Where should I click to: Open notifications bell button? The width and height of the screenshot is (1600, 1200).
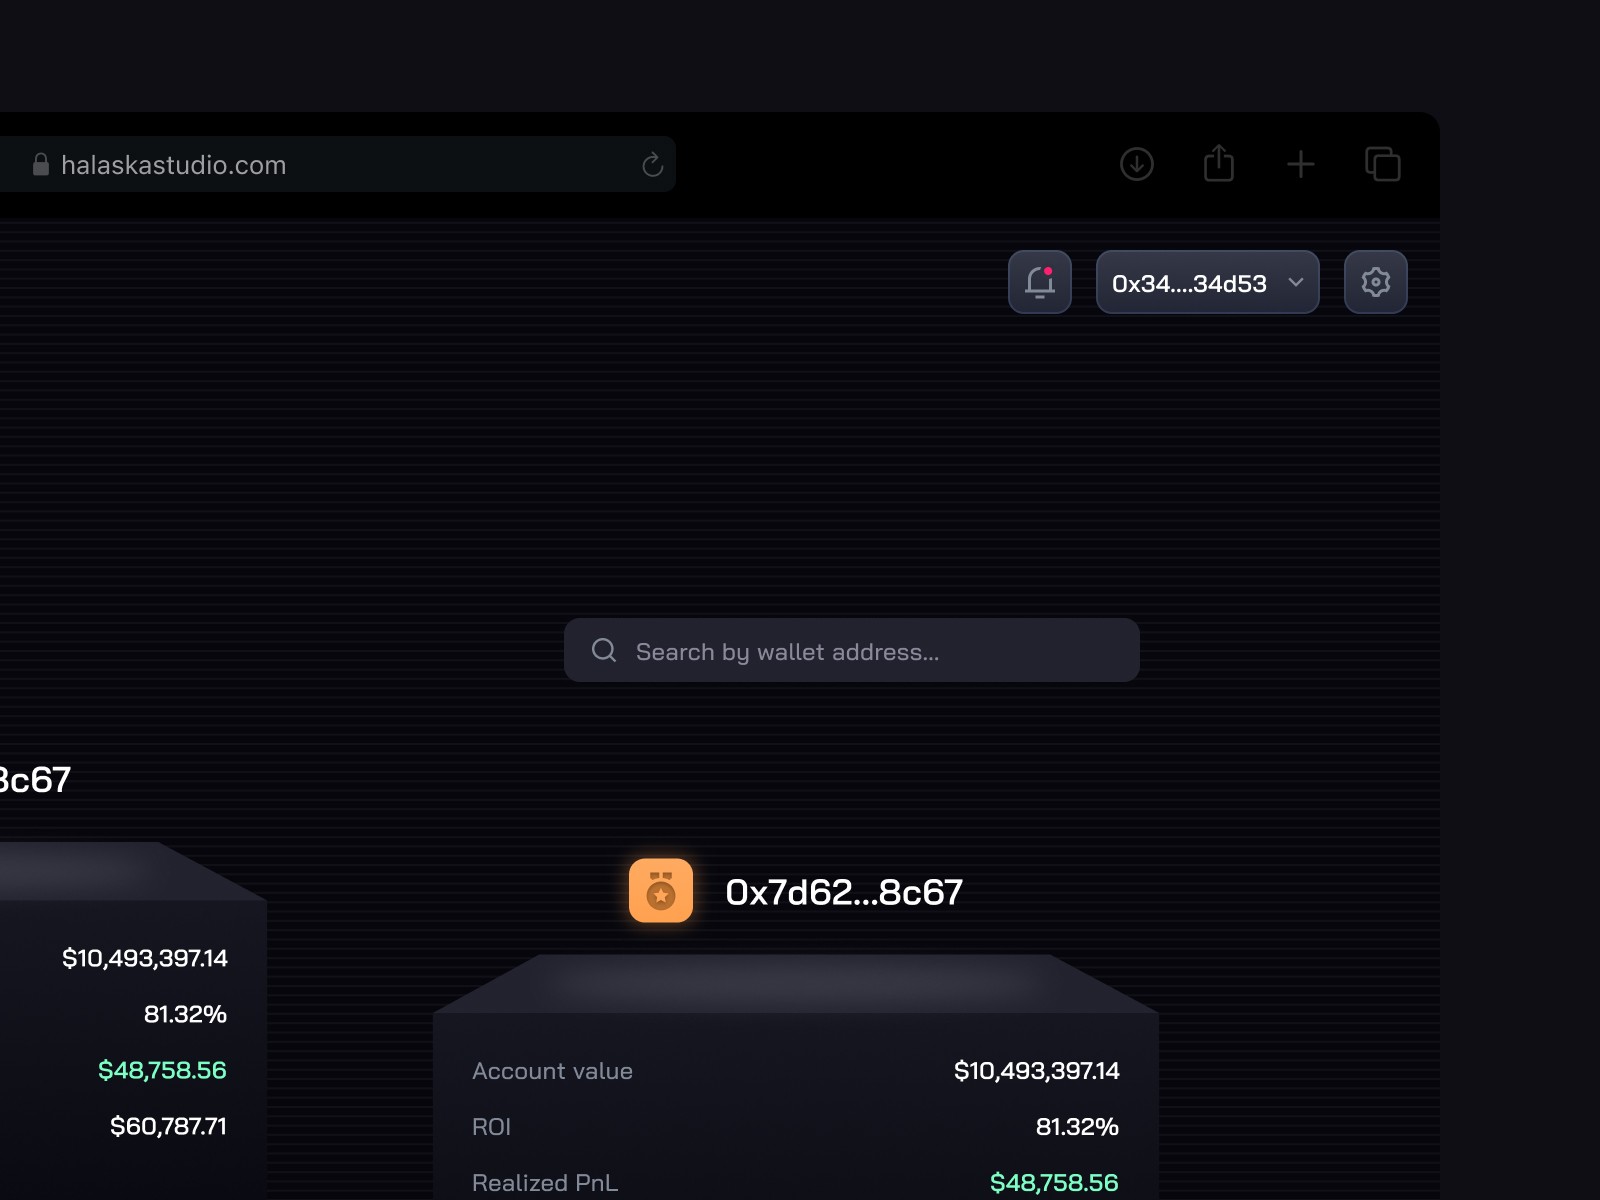point(1040,282)
